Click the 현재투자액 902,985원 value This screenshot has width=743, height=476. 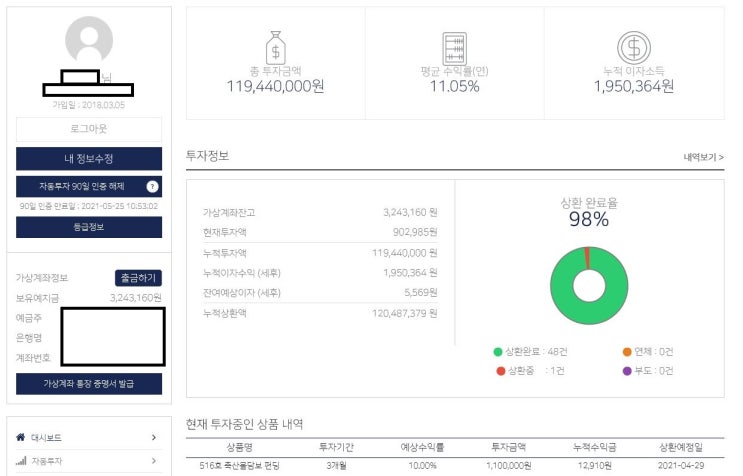coord(415,232)
